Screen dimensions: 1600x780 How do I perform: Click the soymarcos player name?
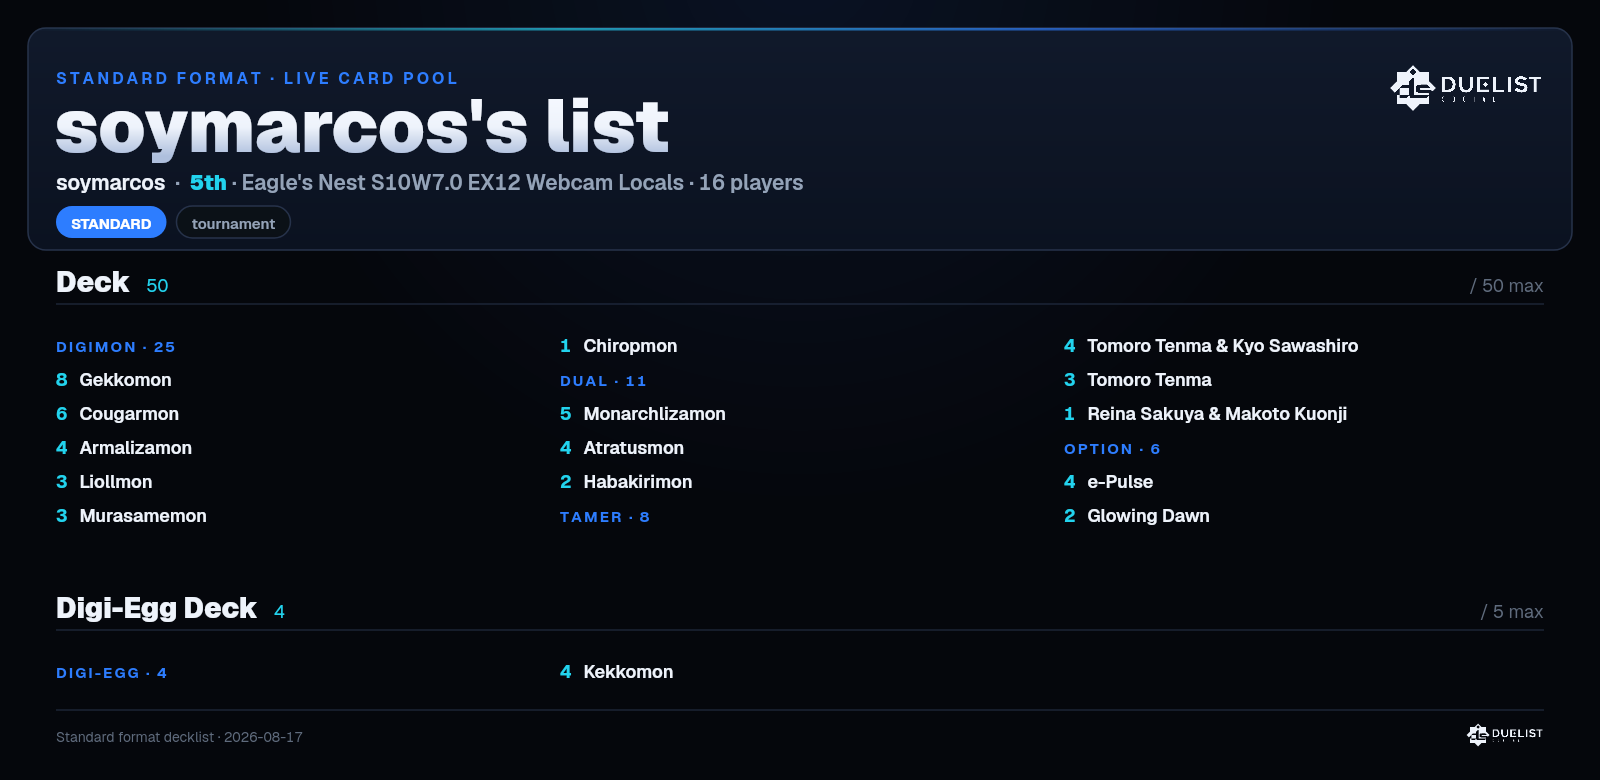[x=110, y=183]
